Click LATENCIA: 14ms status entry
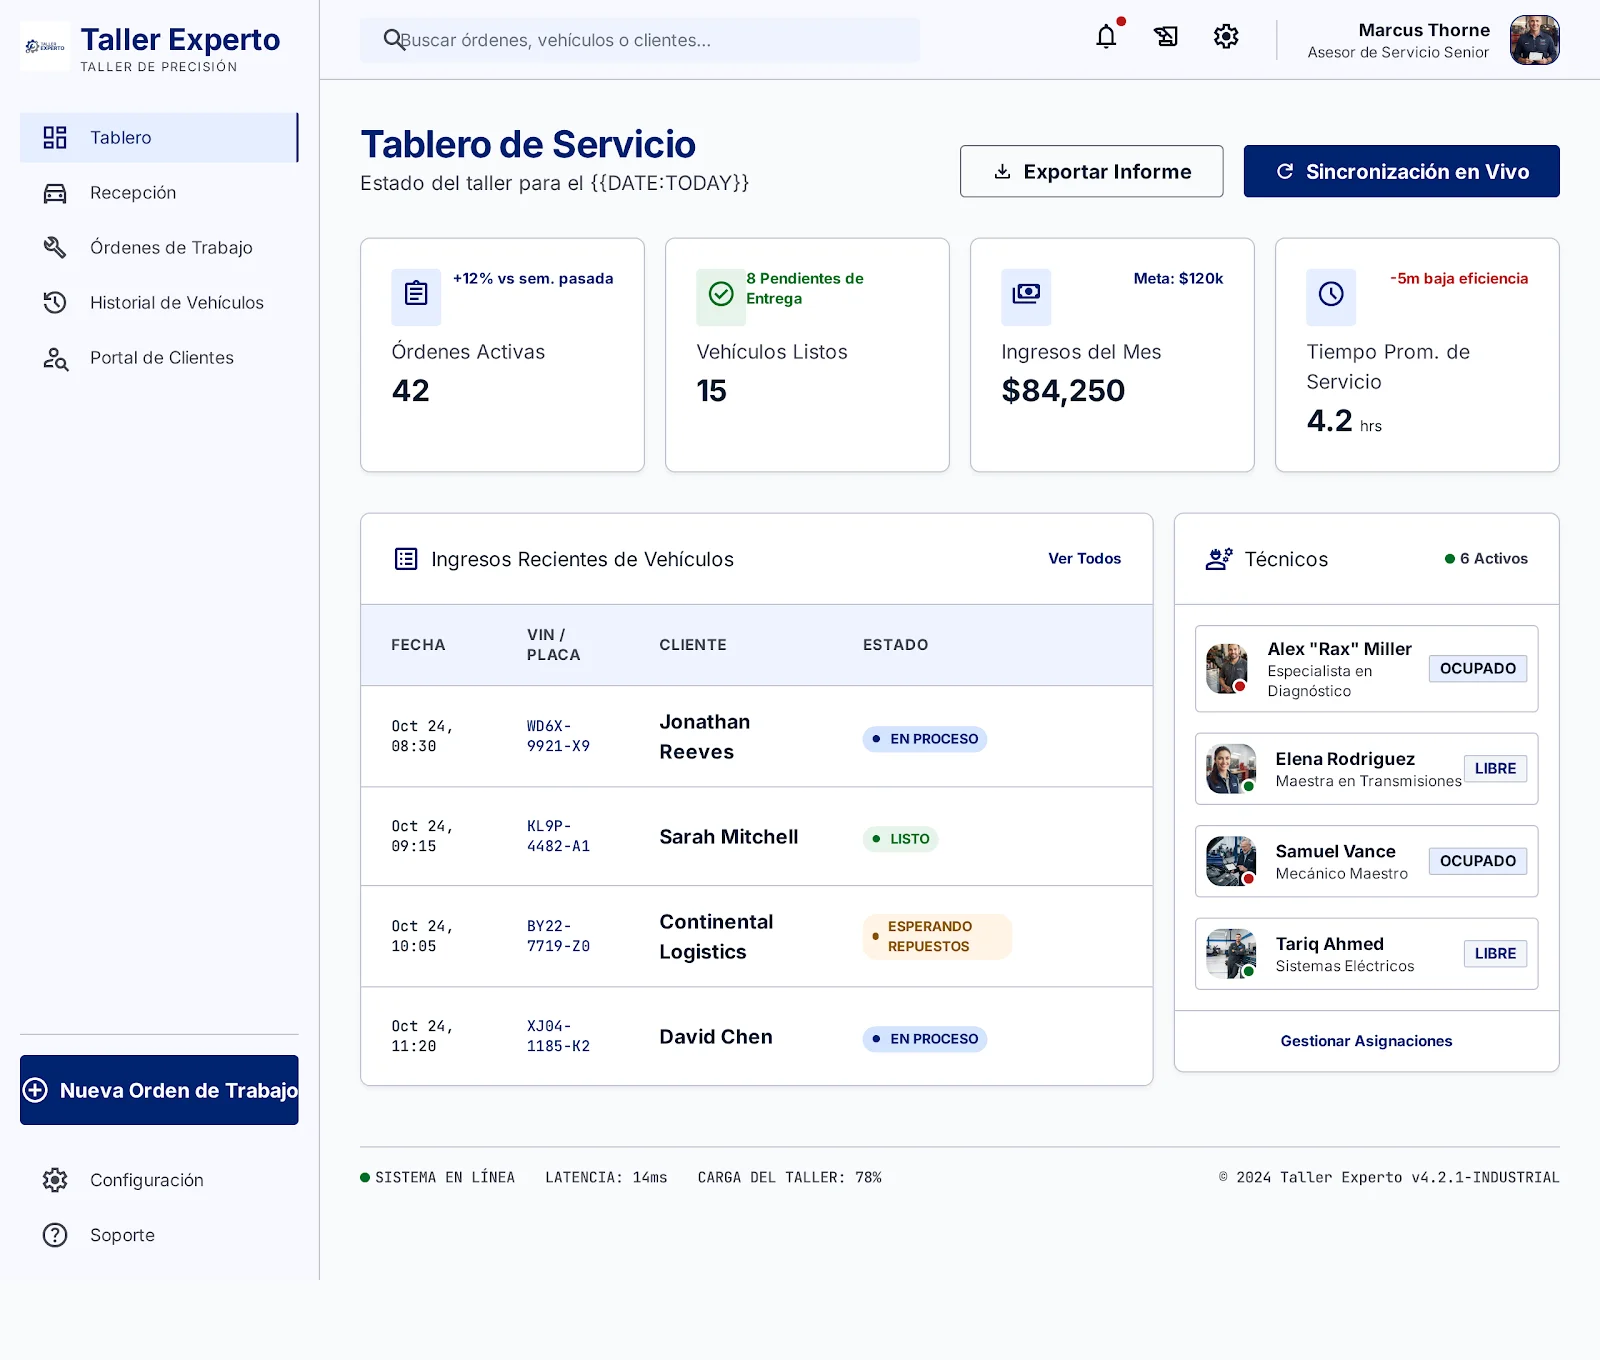Viewport: 1600px width, 1360px height. 606,1178
